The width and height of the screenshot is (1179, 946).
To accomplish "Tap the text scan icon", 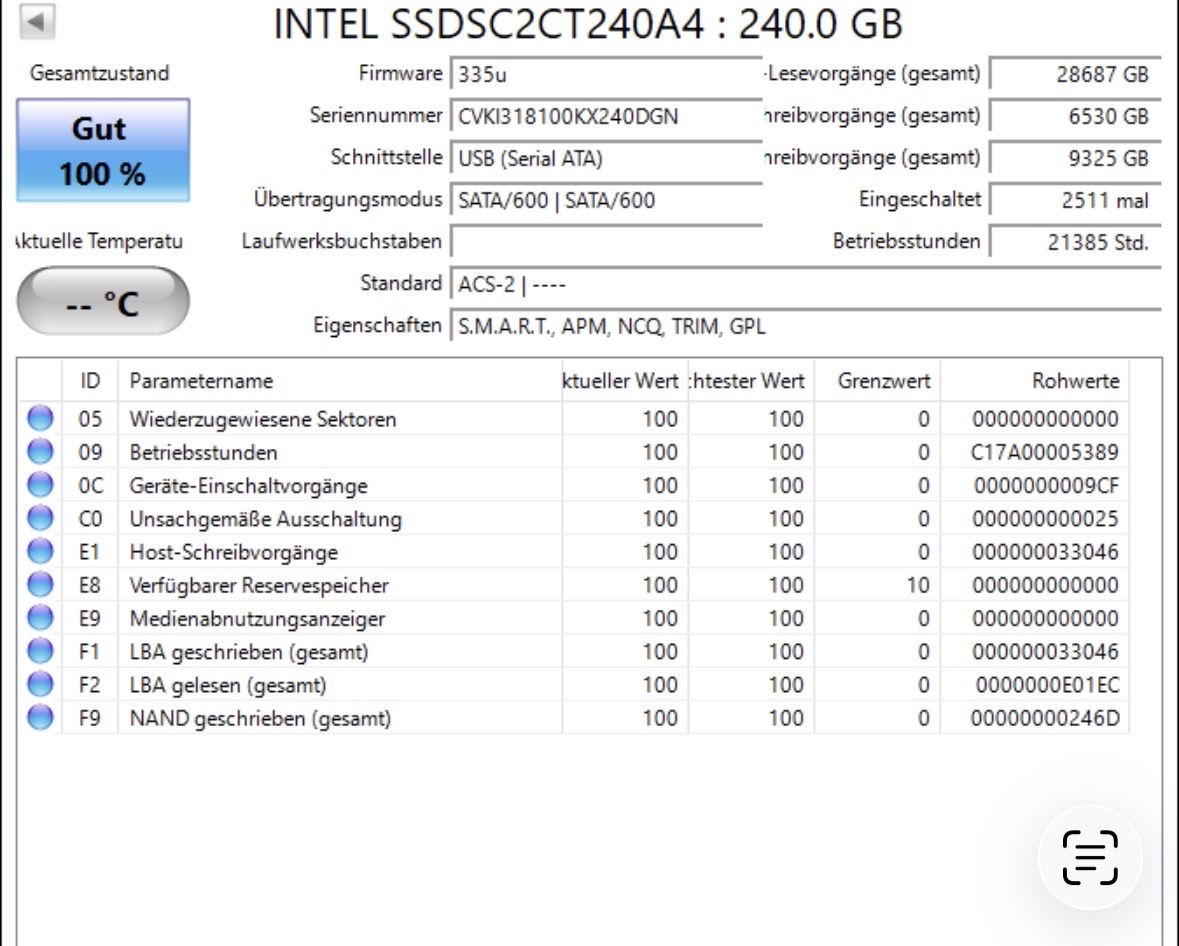I will pos(1090,857).
